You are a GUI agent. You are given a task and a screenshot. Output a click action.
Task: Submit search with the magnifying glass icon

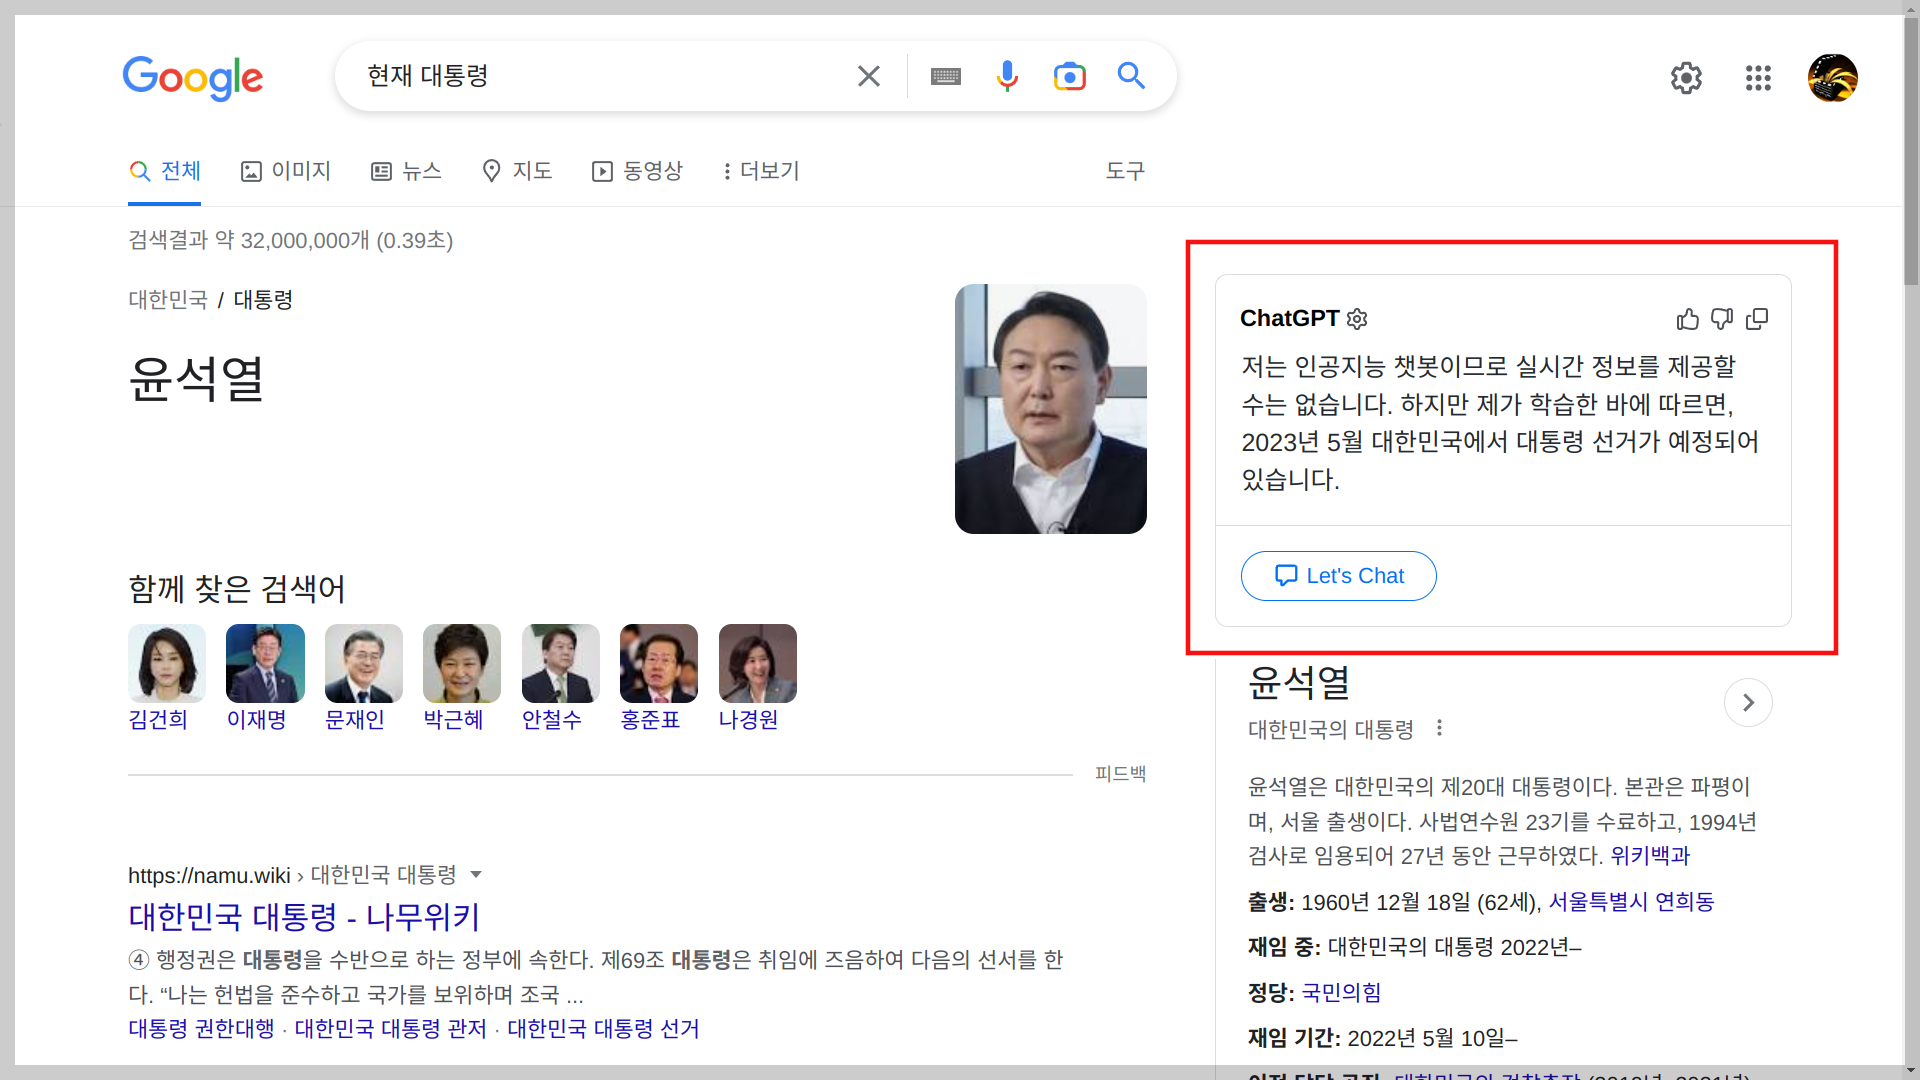(x=1131, y=76)
